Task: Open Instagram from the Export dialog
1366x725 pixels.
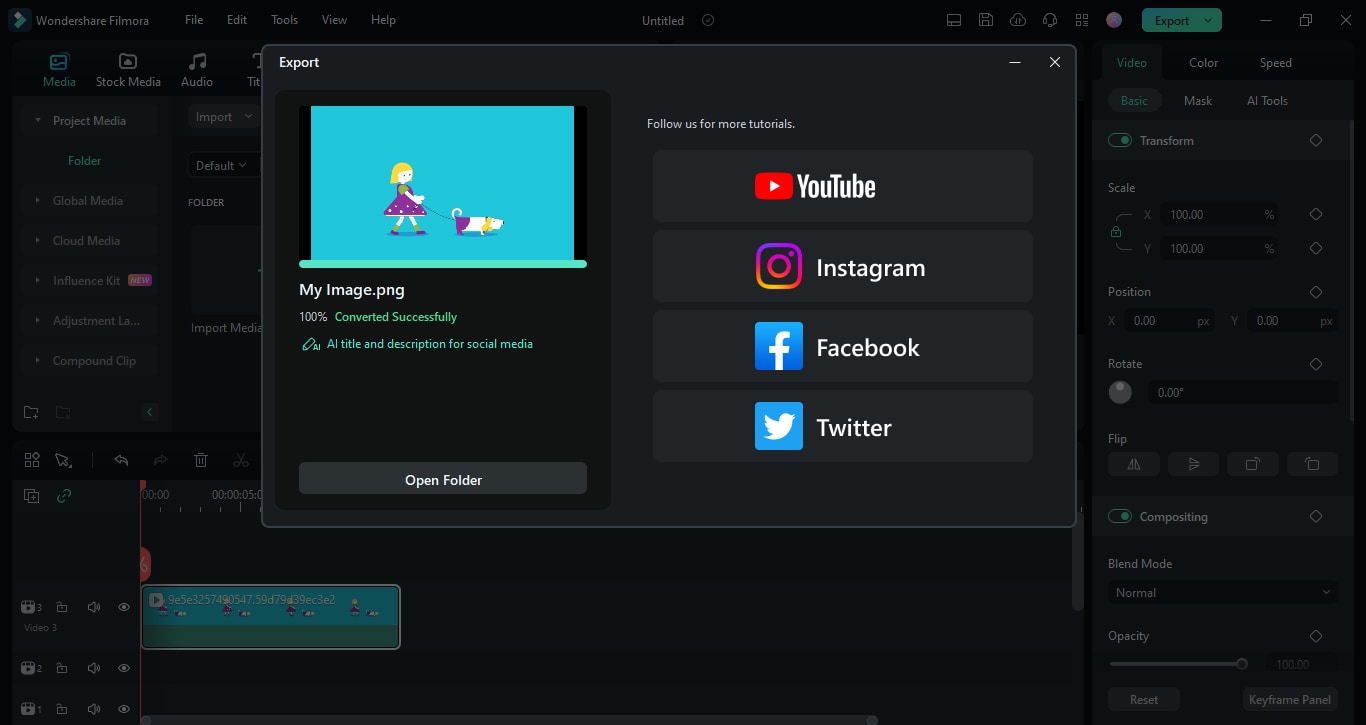Action: (x=842, y=267)
